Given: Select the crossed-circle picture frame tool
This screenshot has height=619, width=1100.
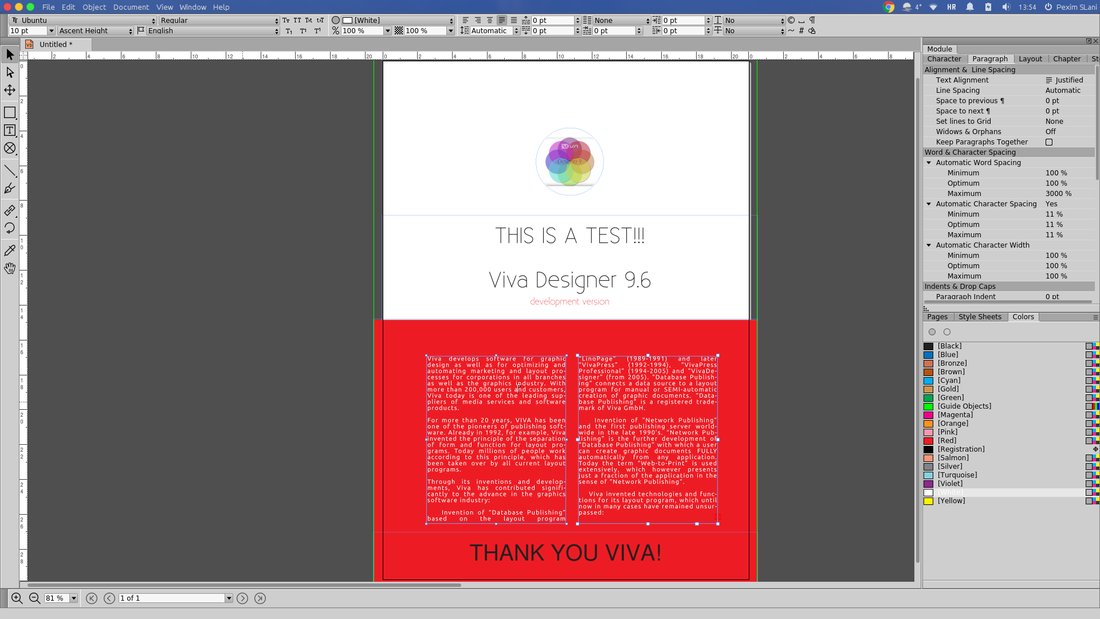Looking at the screenshot, I should (10, 148).
